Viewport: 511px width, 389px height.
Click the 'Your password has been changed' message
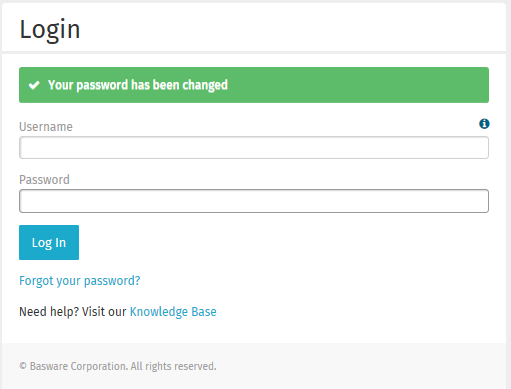tap(138, 85)
